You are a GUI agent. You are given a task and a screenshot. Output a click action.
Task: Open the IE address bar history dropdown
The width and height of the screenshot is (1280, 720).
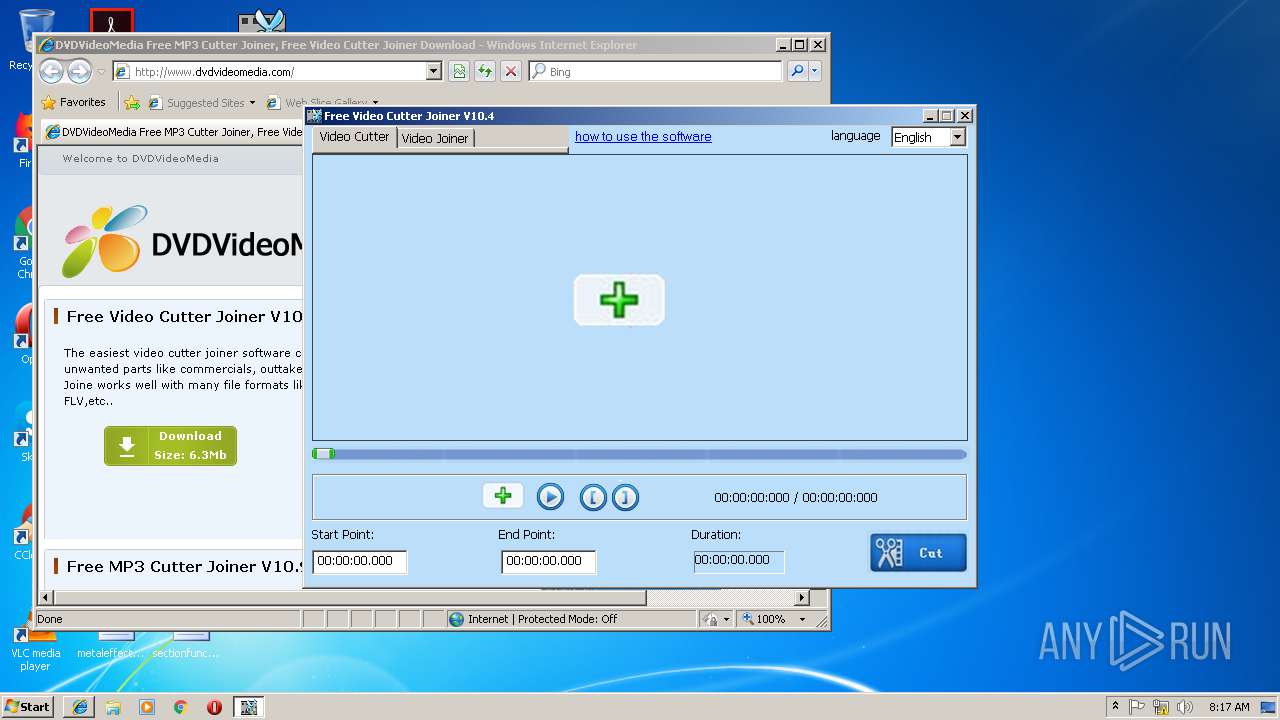coord(434,71)
